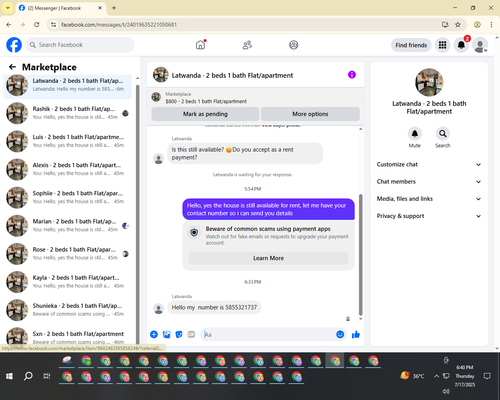This screenshot has width=500, height=400.
Task: Open Windows notification center icon
Action: 487,376
